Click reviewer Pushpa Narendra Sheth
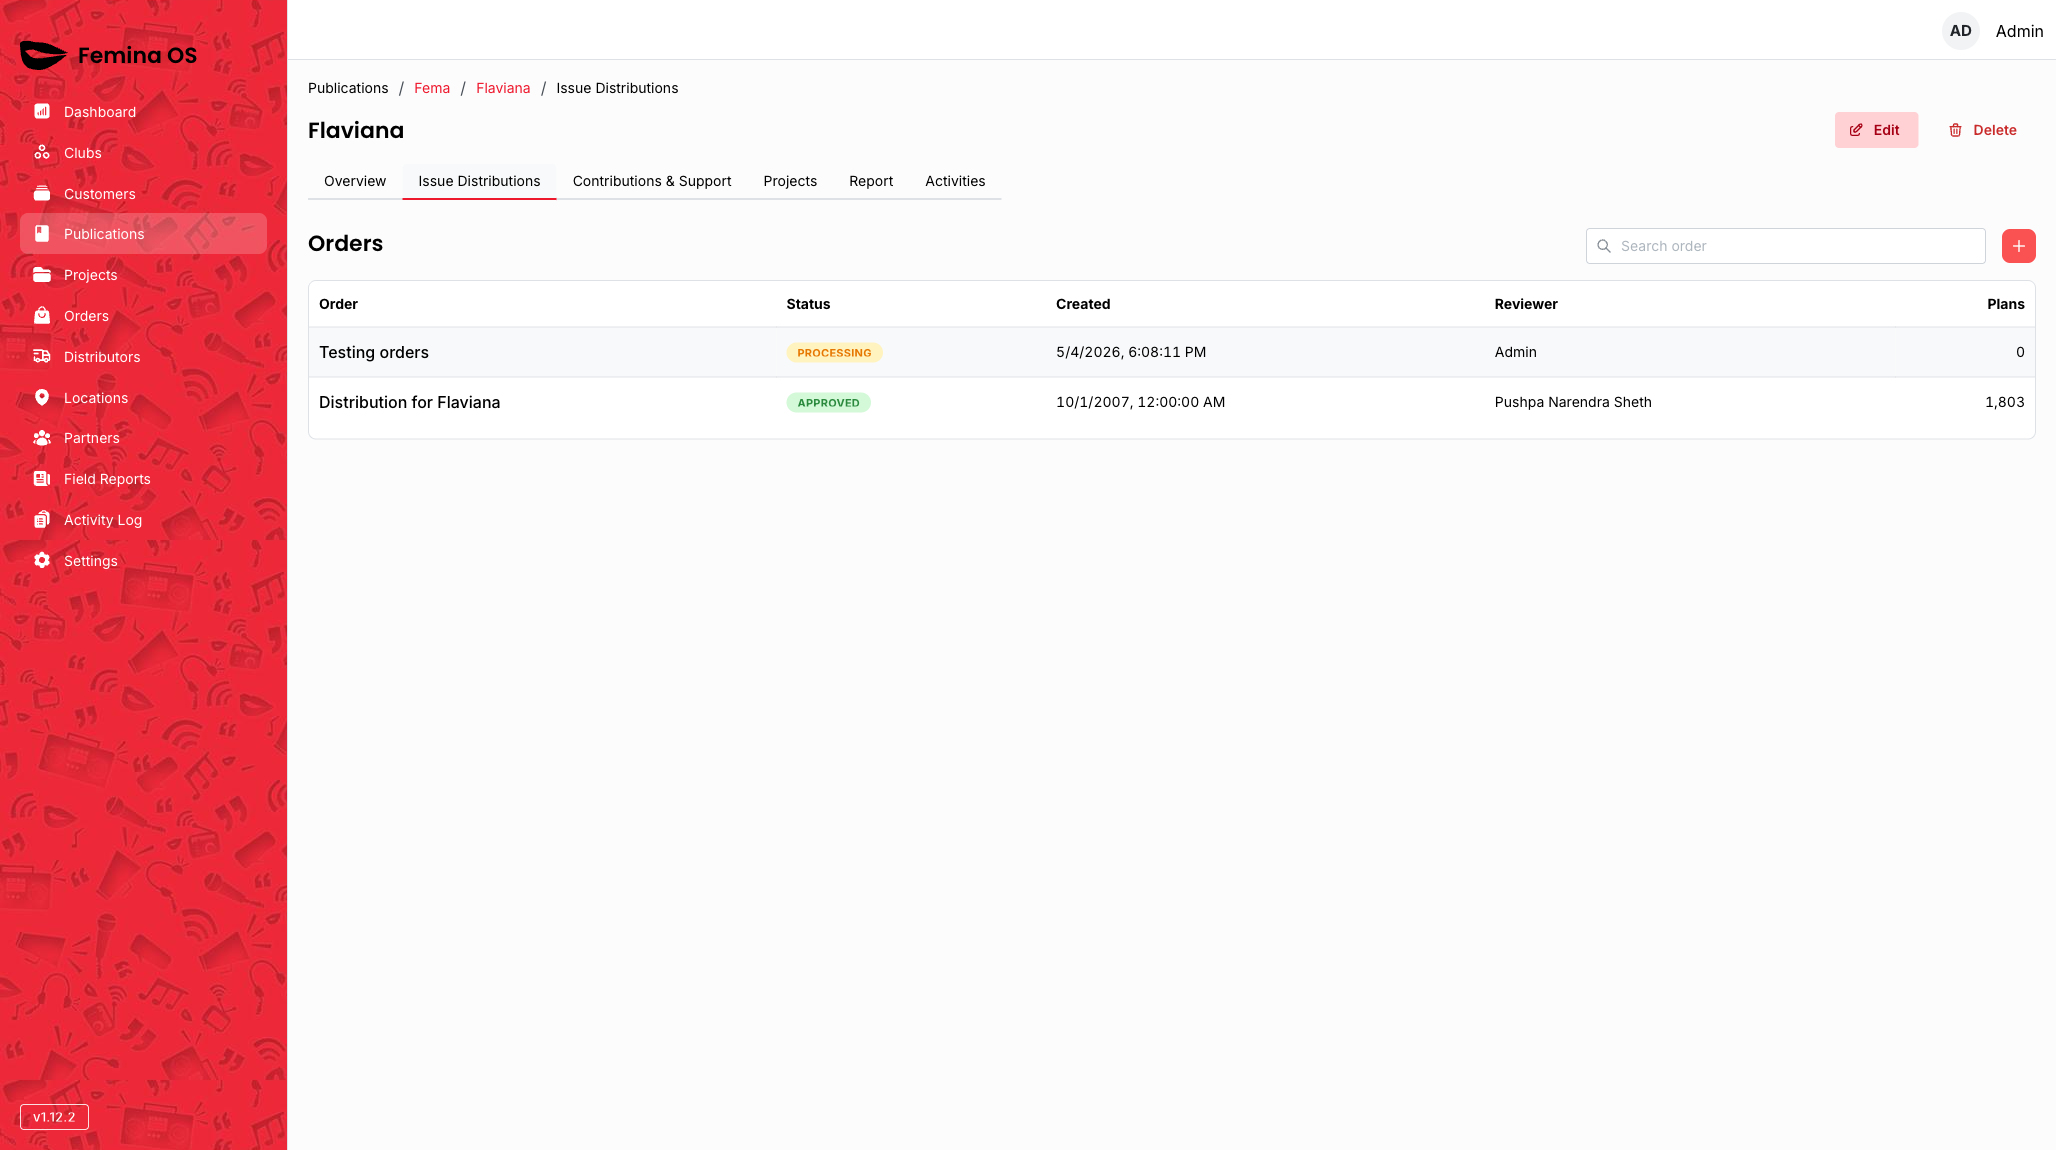 click(x=1573, y=402)
